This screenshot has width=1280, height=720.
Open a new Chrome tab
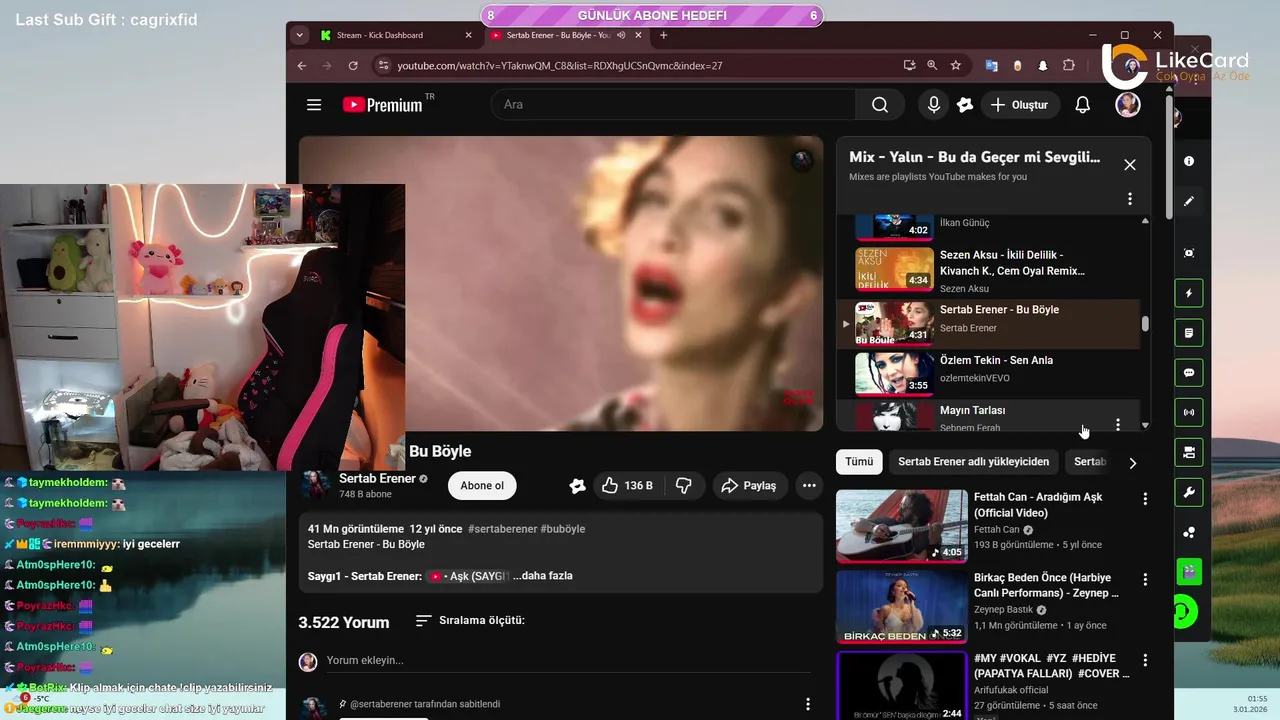(x=663, y=35)
